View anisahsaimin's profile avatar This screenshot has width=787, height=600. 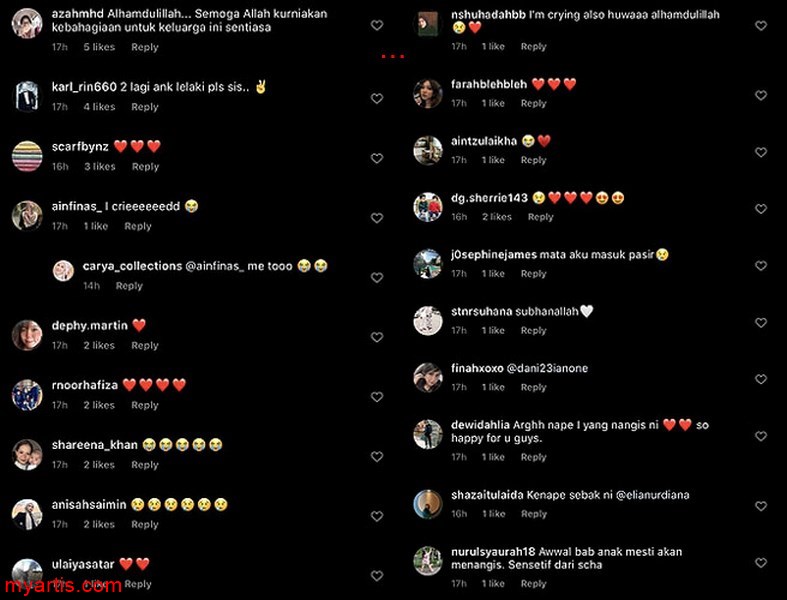click(x=27, y=514)
